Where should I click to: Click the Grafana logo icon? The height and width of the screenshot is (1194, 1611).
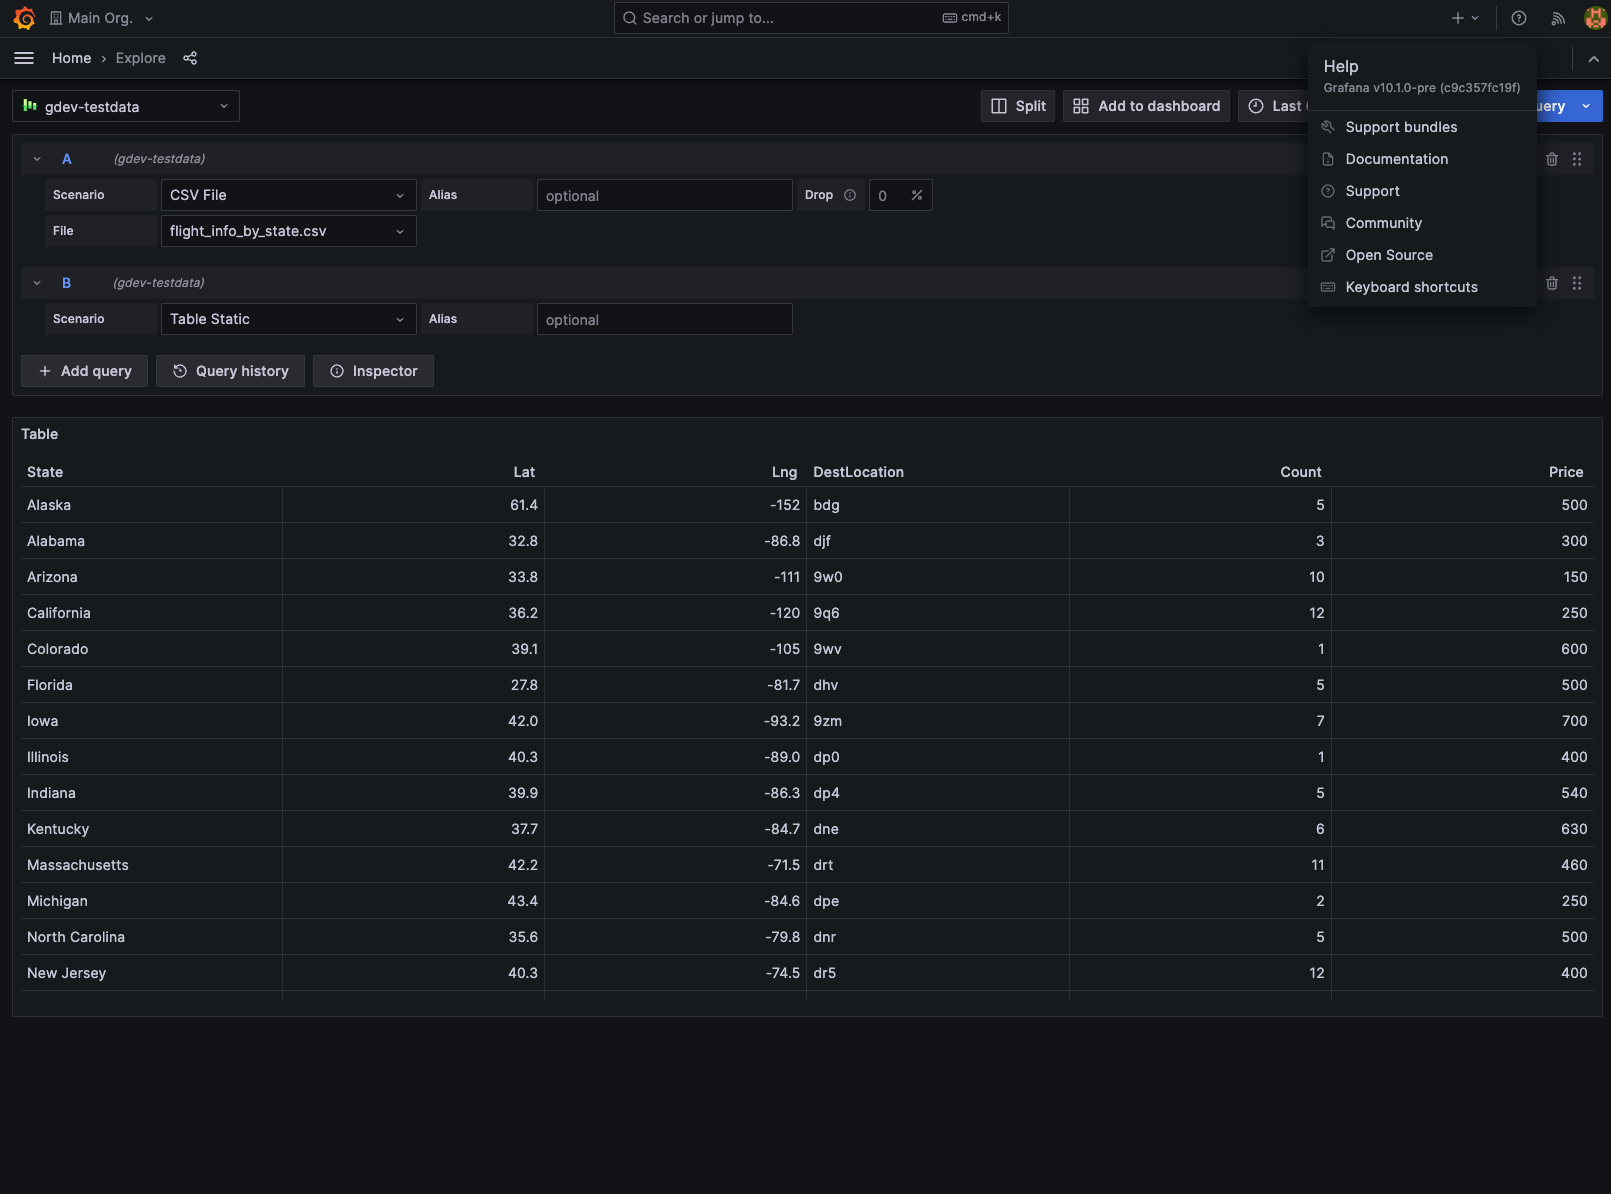[24, 17]
